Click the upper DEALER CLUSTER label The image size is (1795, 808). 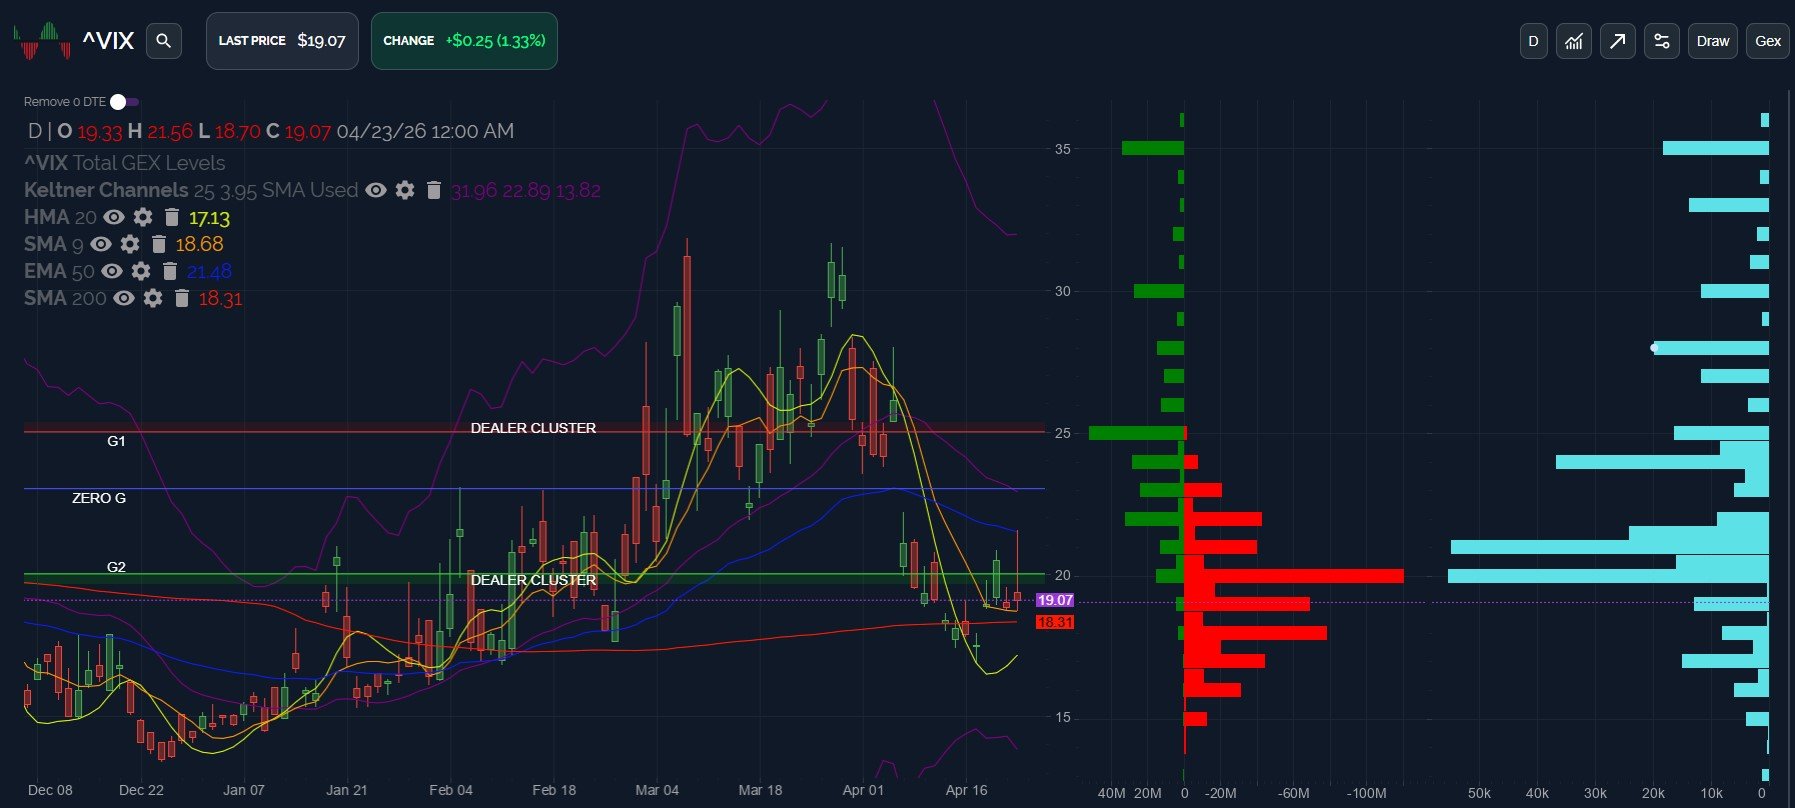coord(533,428)
